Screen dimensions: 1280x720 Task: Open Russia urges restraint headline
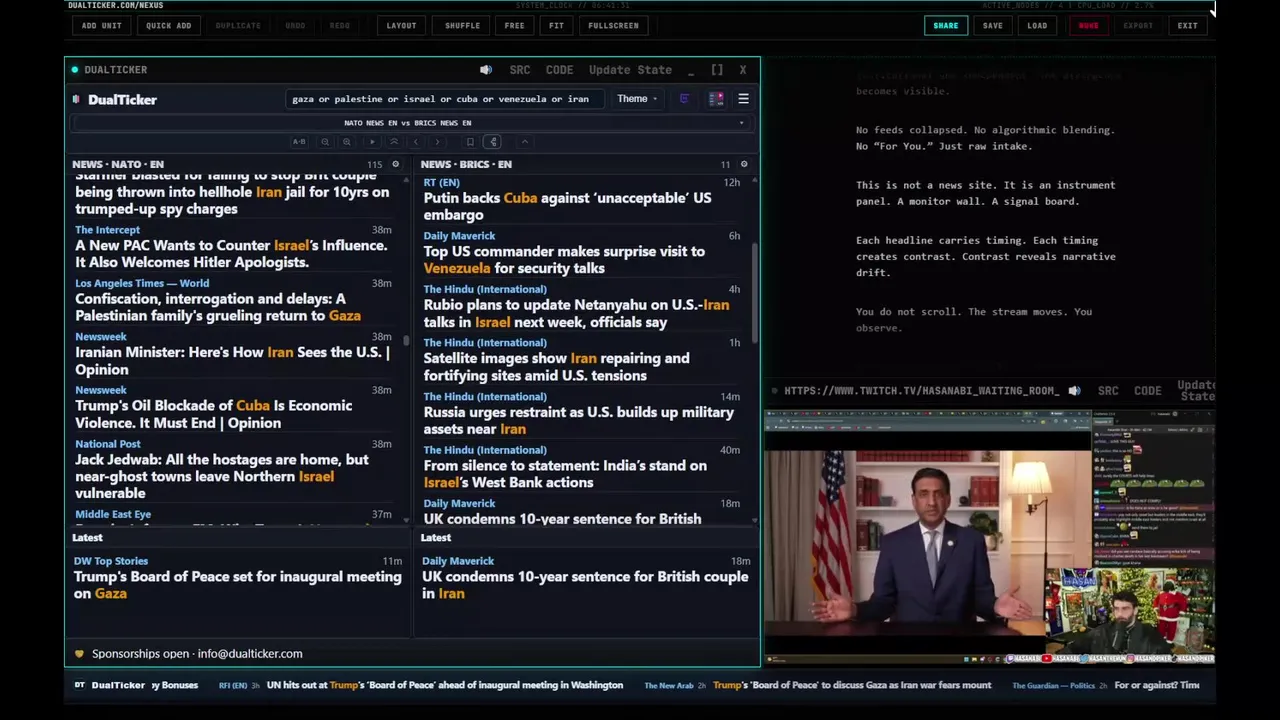[x=578, y=421]
